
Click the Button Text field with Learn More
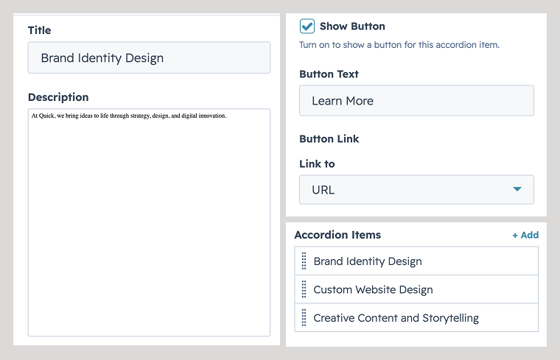coord(416,100)
